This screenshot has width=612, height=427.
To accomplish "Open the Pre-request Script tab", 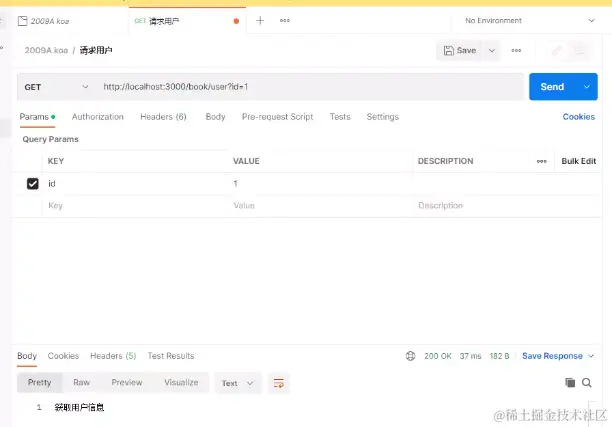I will click(278, 117).
